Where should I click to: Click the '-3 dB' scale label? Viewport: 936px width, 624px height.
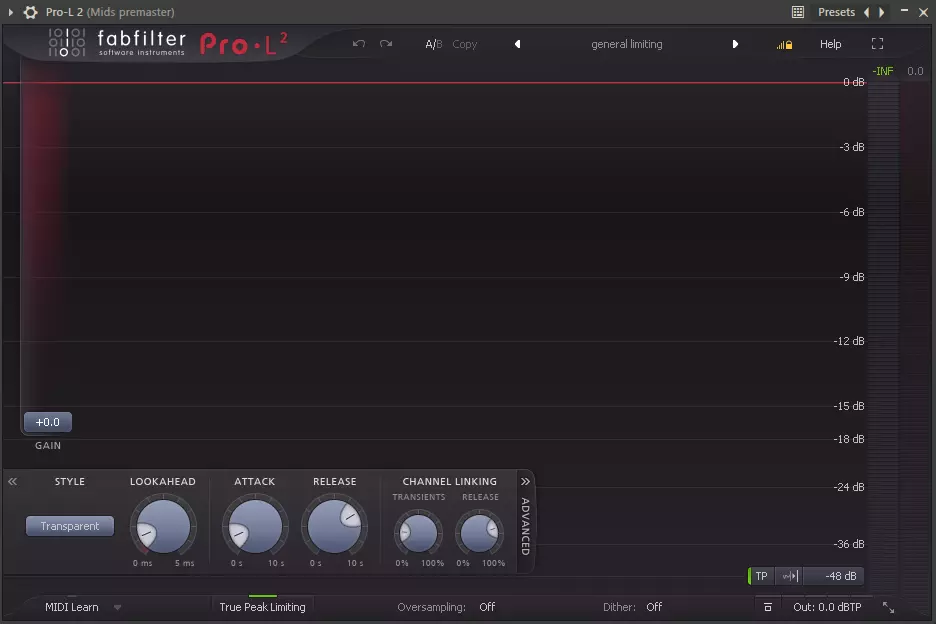click(852, 147)
